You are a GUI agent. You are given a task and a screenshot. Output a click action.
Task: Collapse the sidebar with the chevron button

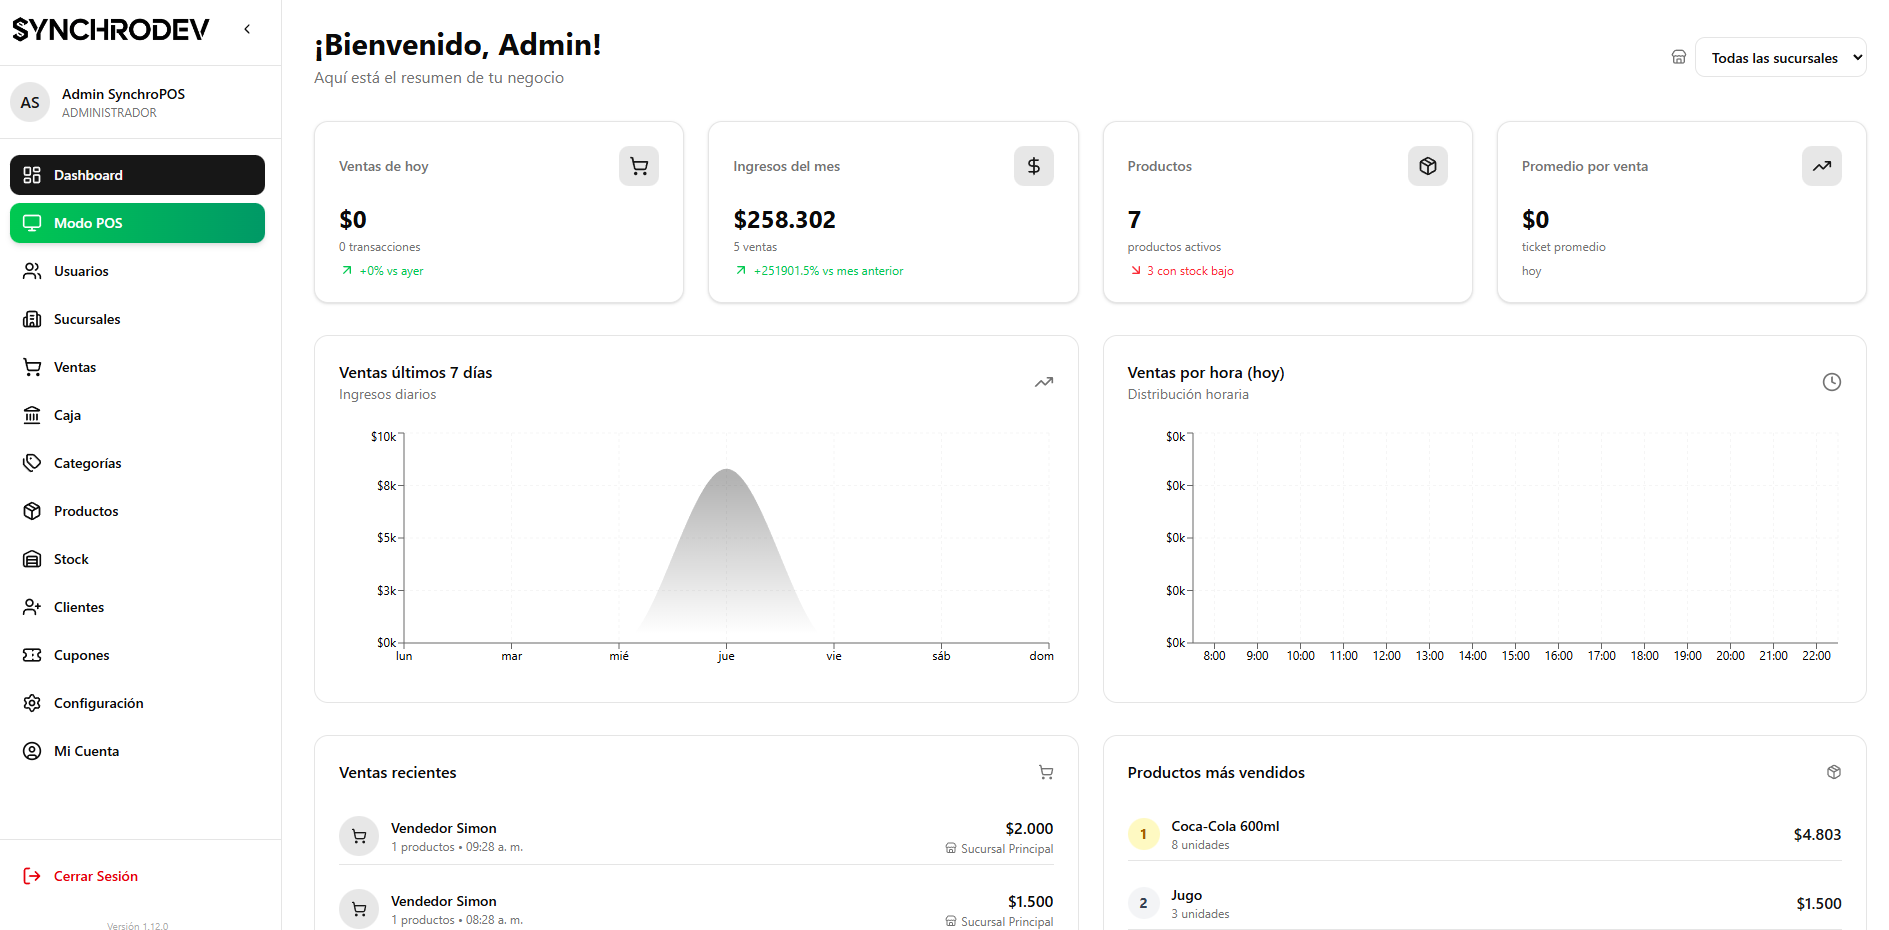(x=246, y=29)
